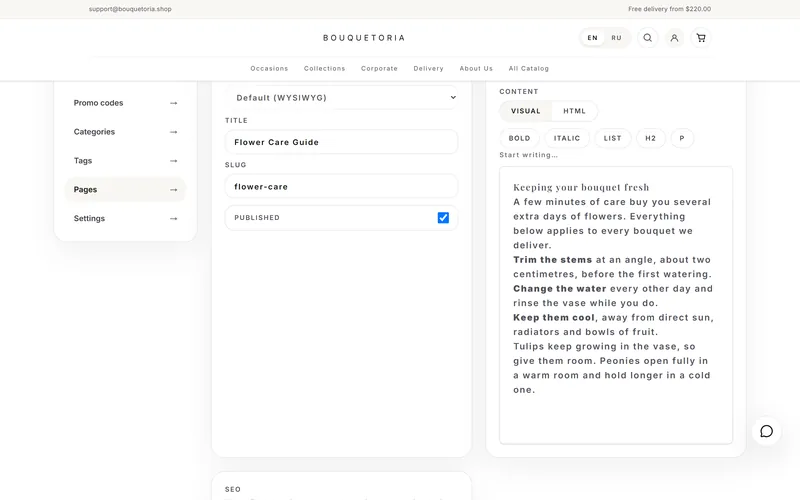Click the Title input field

click(341, 142)
